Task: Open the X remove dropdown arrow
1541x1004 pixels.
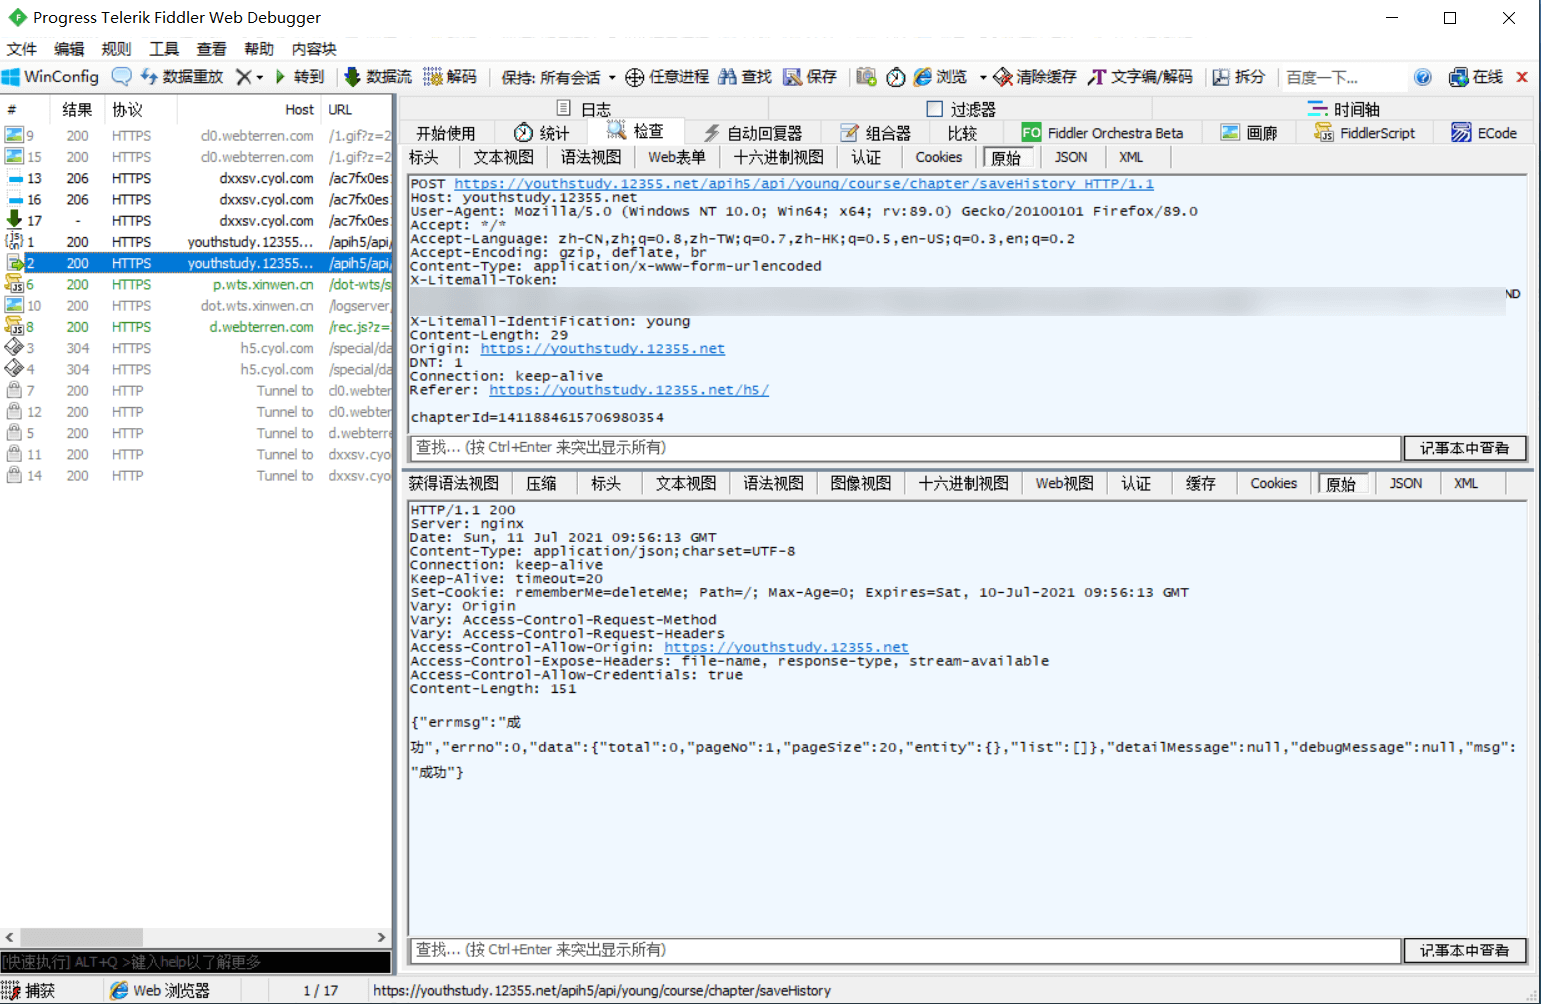Action: click(x=260, y=77)
